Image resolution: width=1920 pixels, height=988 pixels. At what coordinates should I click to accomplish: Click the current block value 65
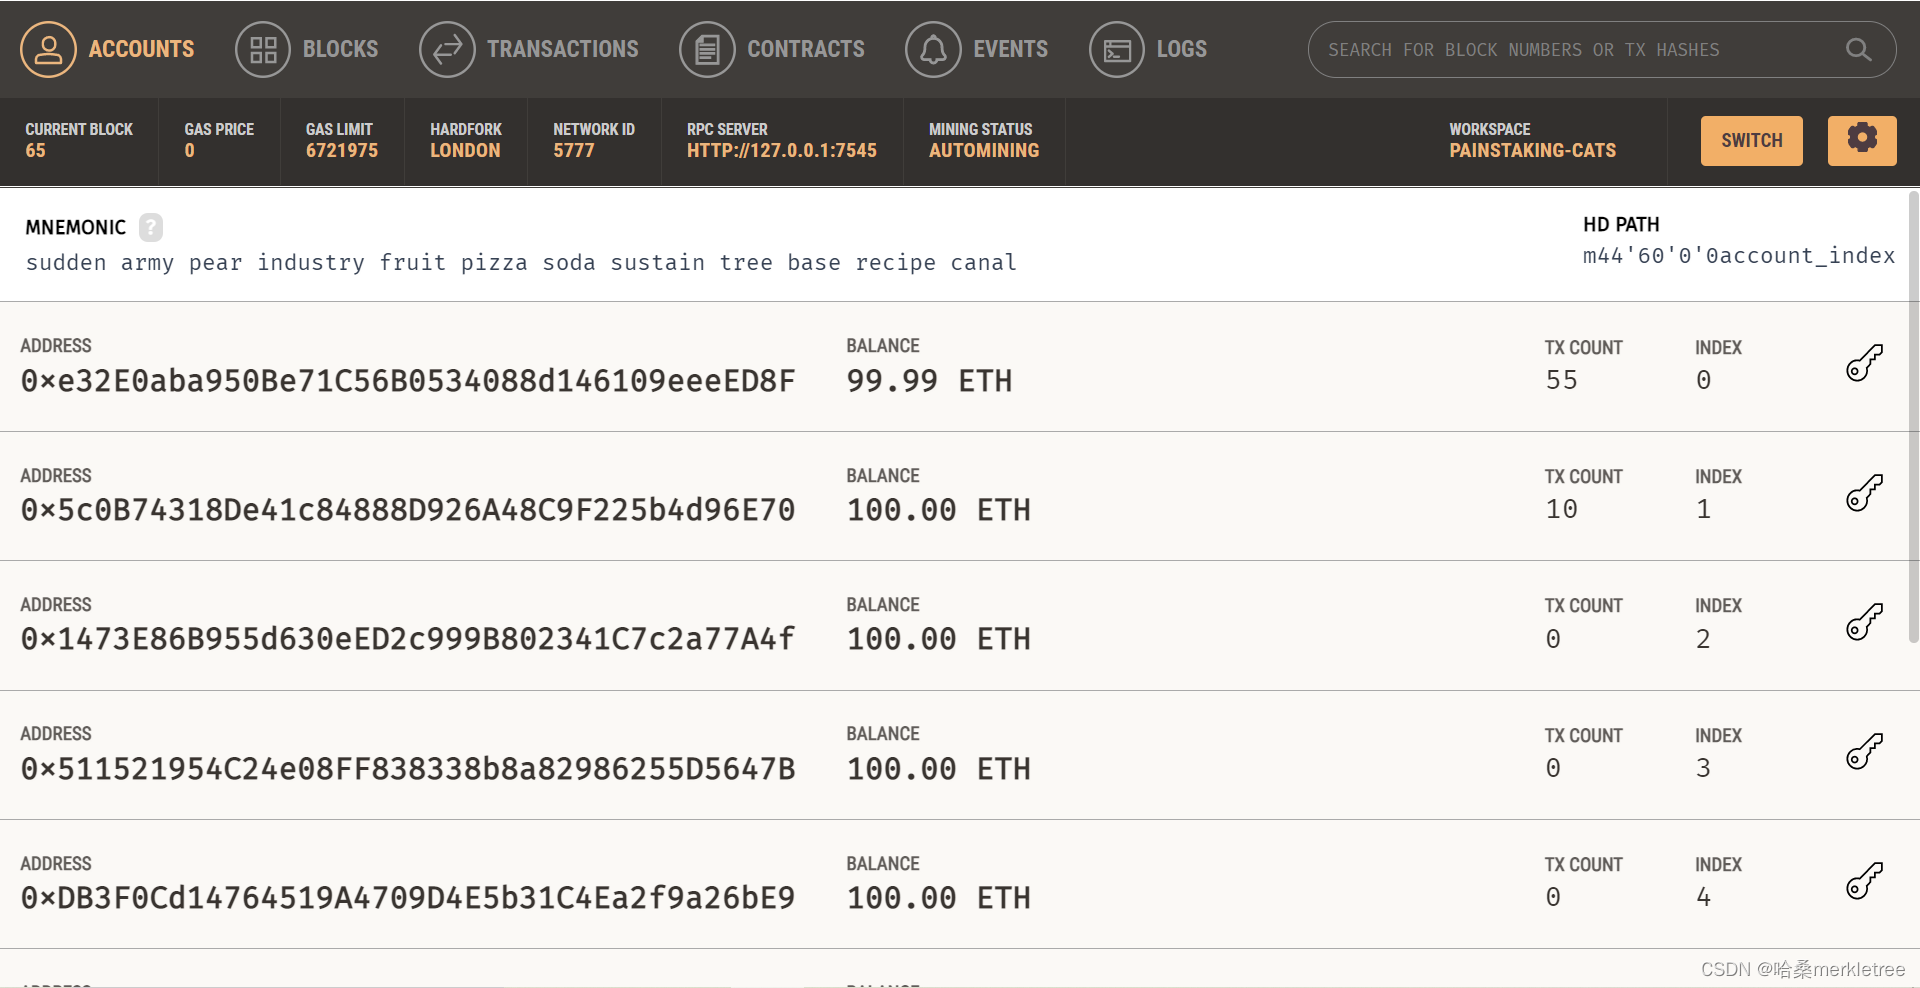coord(35,151)
